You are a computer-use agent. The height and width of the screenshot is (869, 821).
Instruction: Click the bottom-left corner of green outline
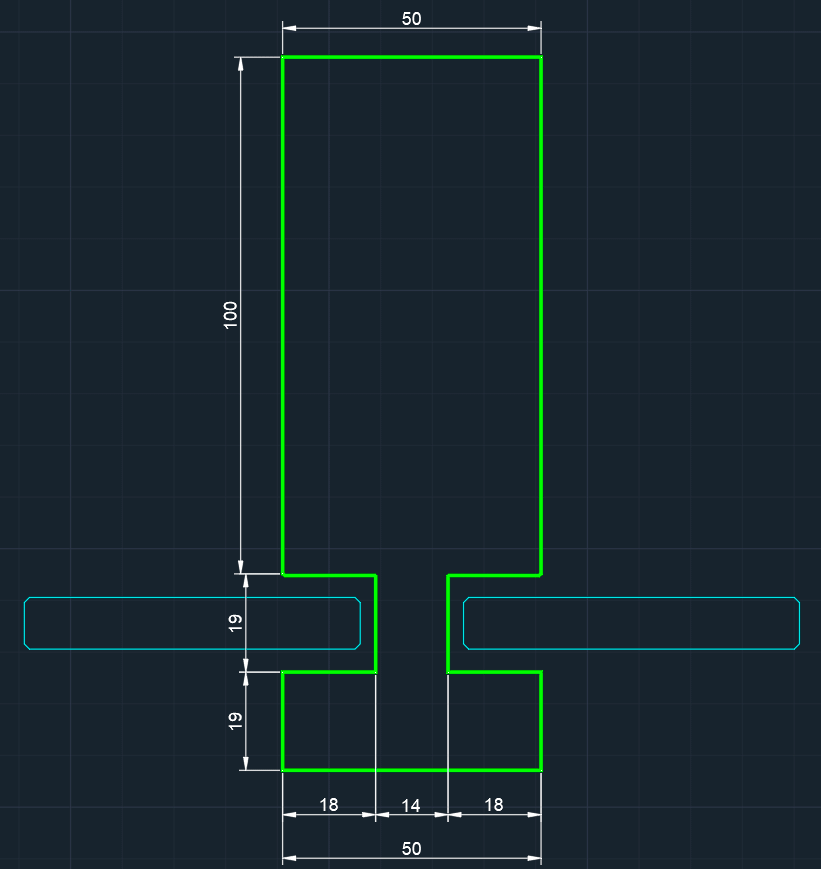(x=283, y=770)
